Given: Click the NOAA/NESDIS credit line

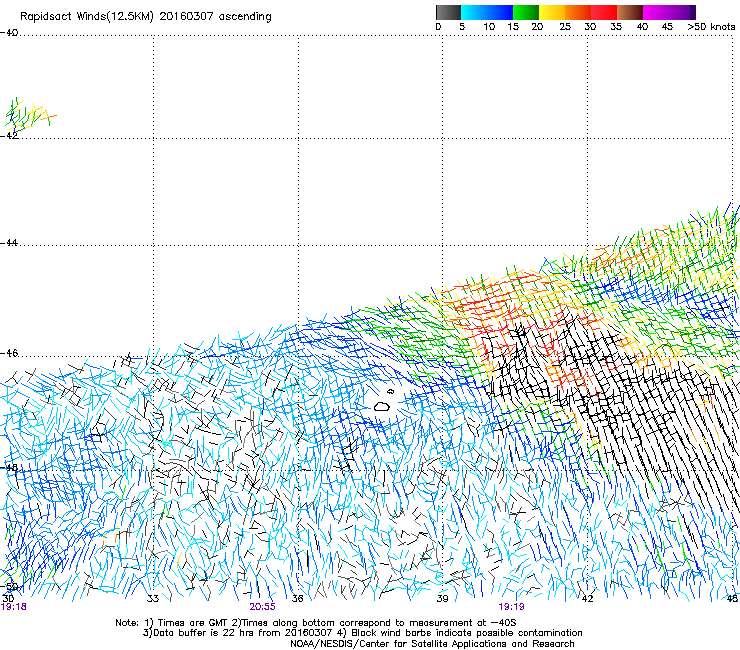Looking at the screenshot, I should [x=432, y=644].
